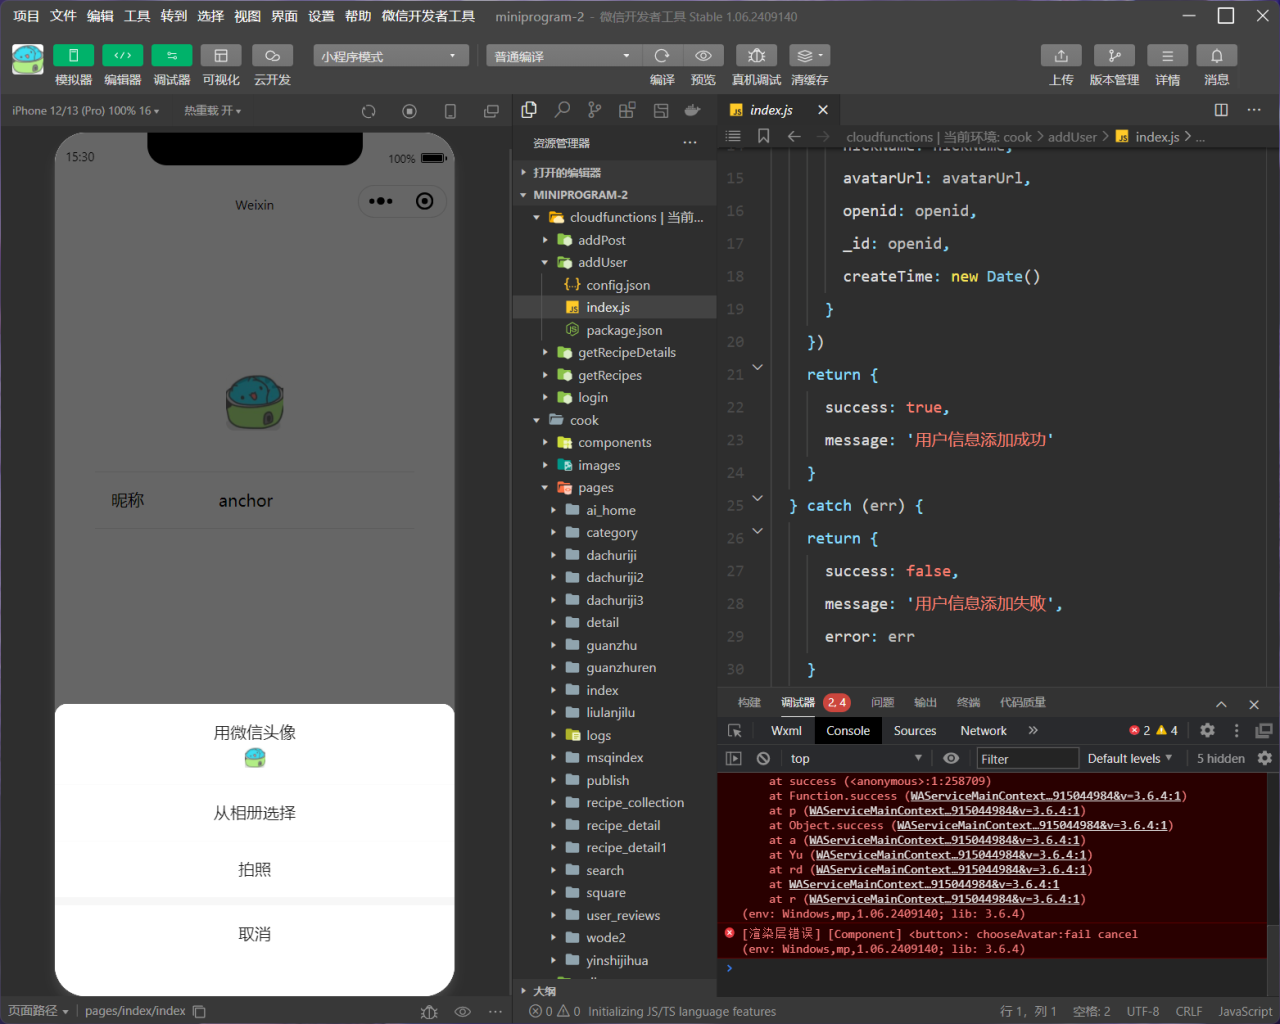The height and width of the screenshot is (1024, 1280).
Task: Open the 可视化 visual layout button
Action: click(221, 56)
